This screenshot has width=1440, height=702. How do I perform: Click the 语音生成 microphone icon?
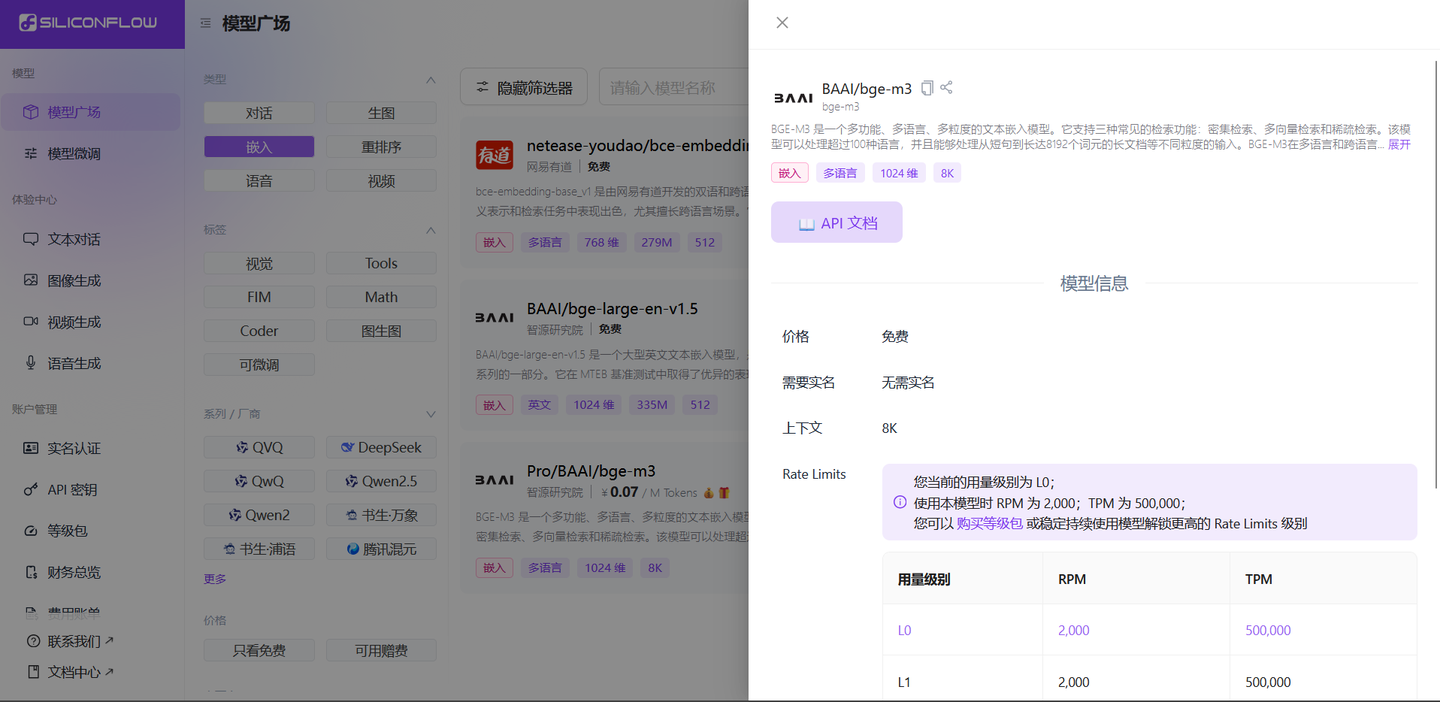(31, 363)
